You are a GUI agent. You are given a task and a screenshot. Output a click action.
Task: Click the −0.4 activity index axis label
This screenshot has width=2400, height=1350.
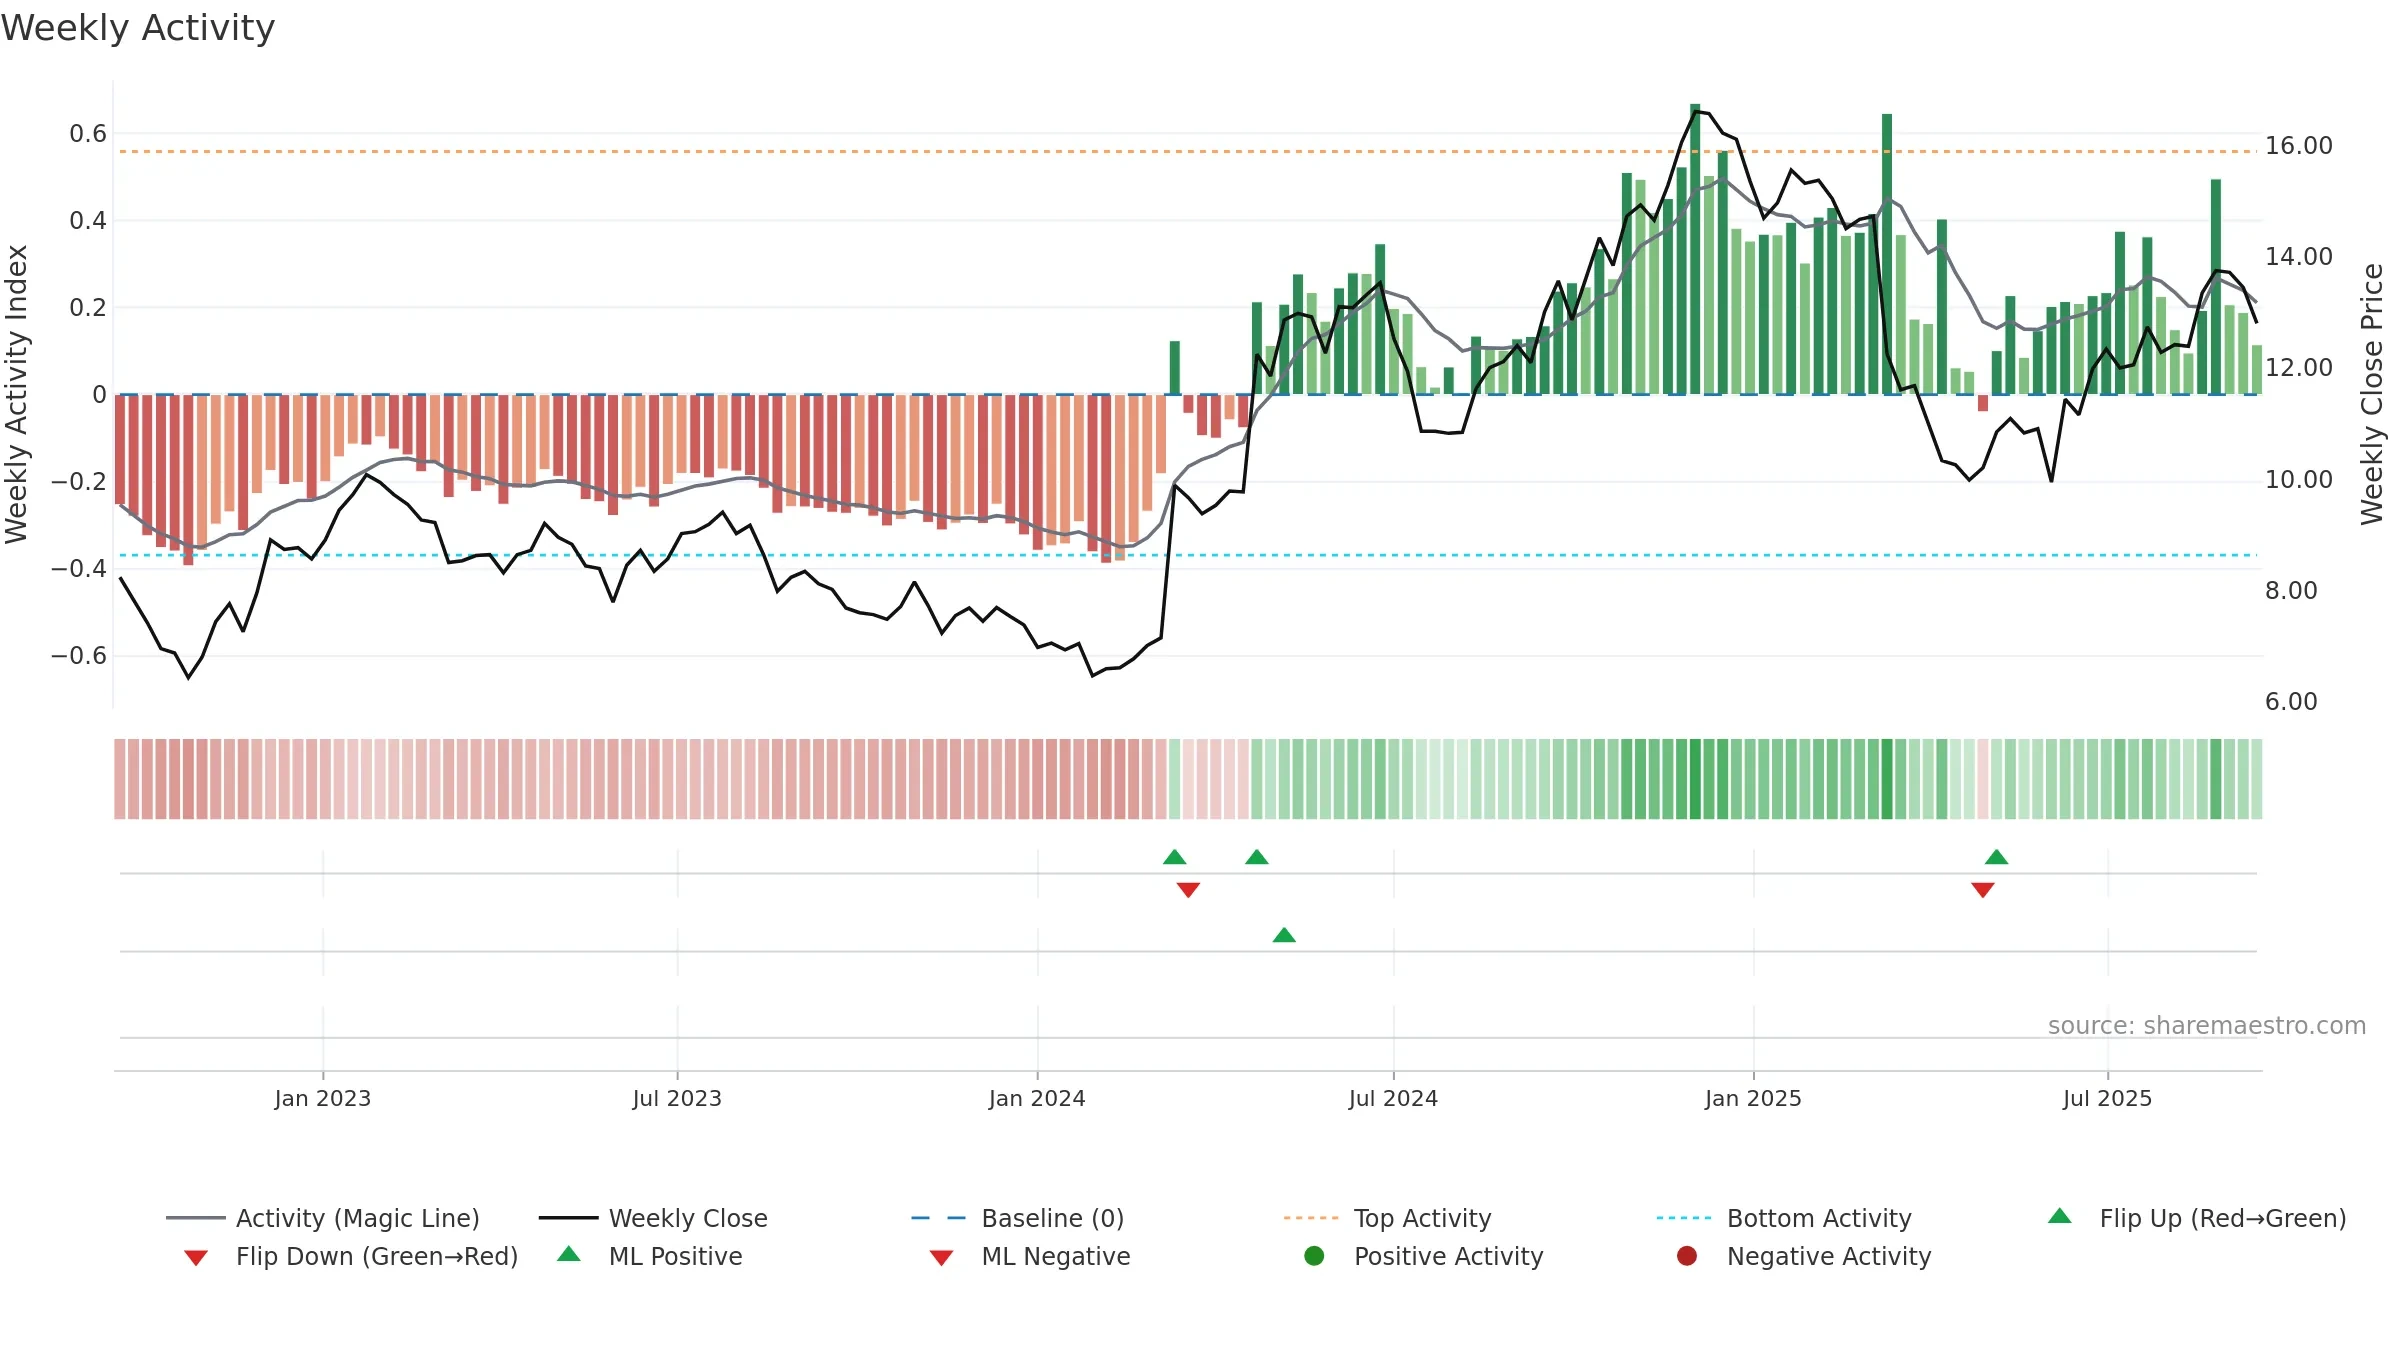pos(79,569)
